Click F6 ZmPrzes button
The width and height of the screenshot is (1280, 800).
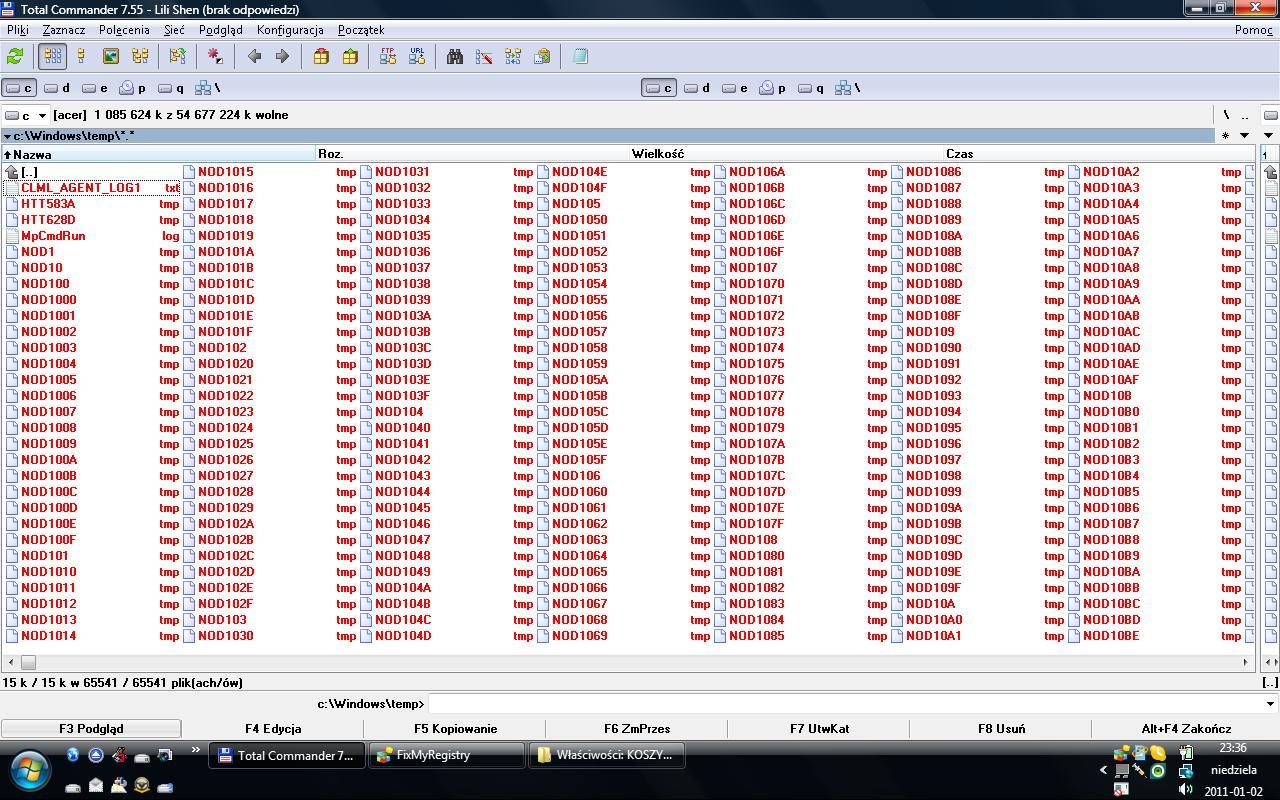tap(637, 729)
